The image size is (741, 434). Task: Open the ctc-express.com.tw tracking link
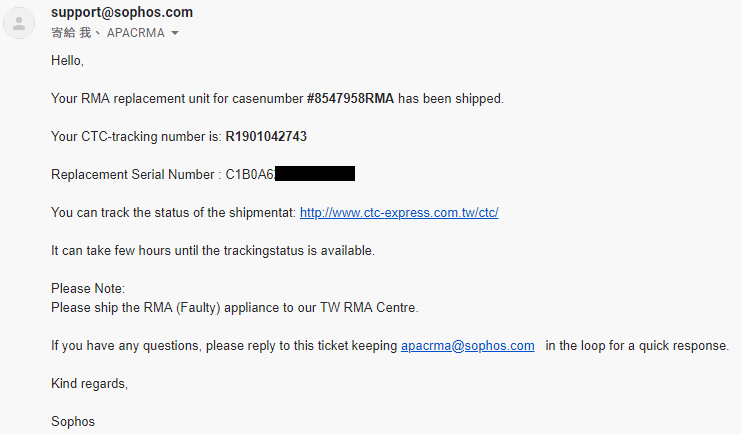399,213
